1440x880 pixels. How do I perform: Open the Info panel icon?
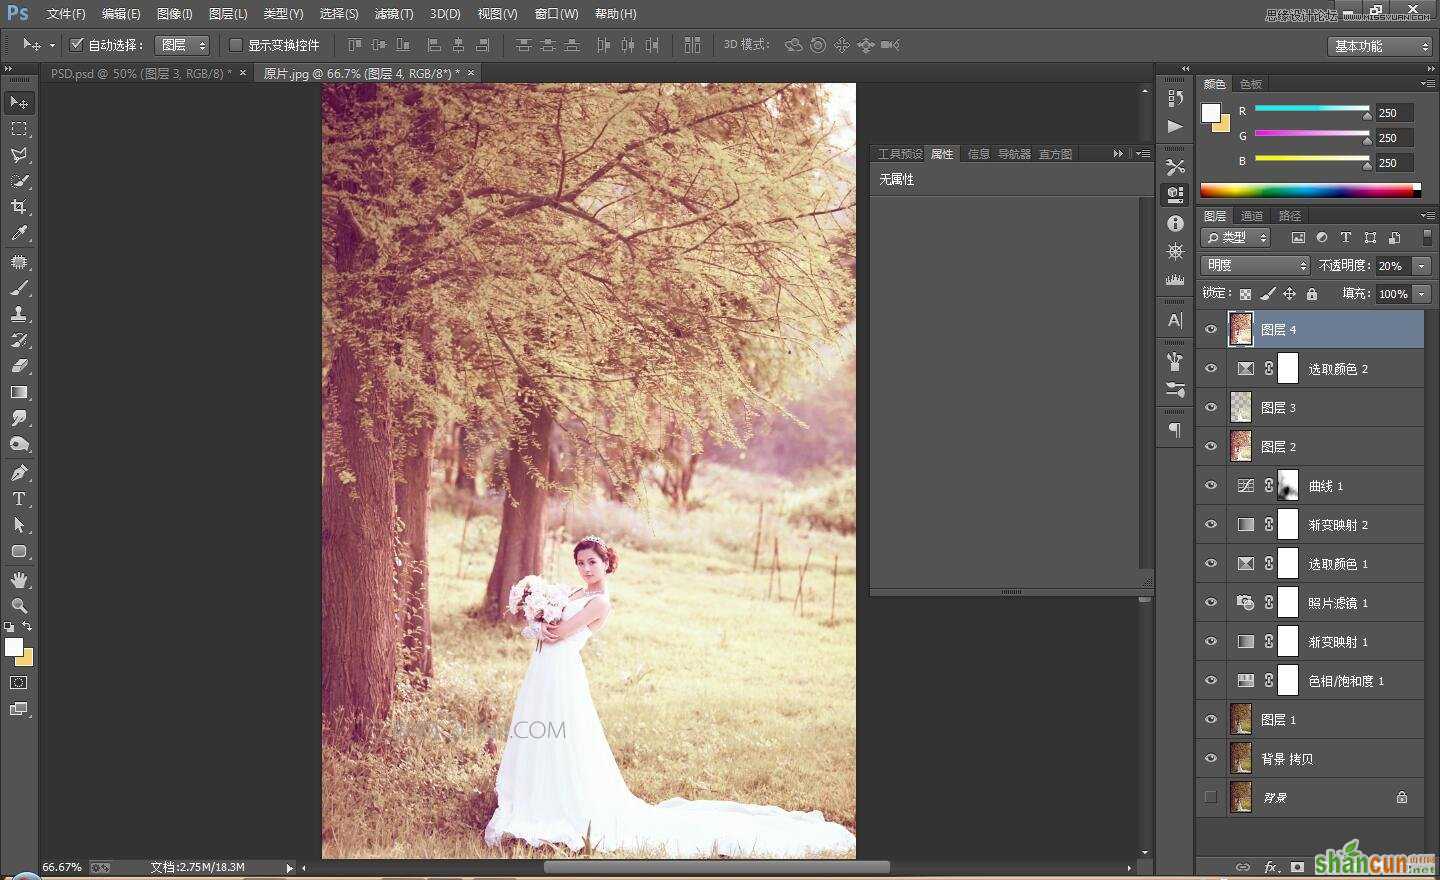click(1175, 223)
